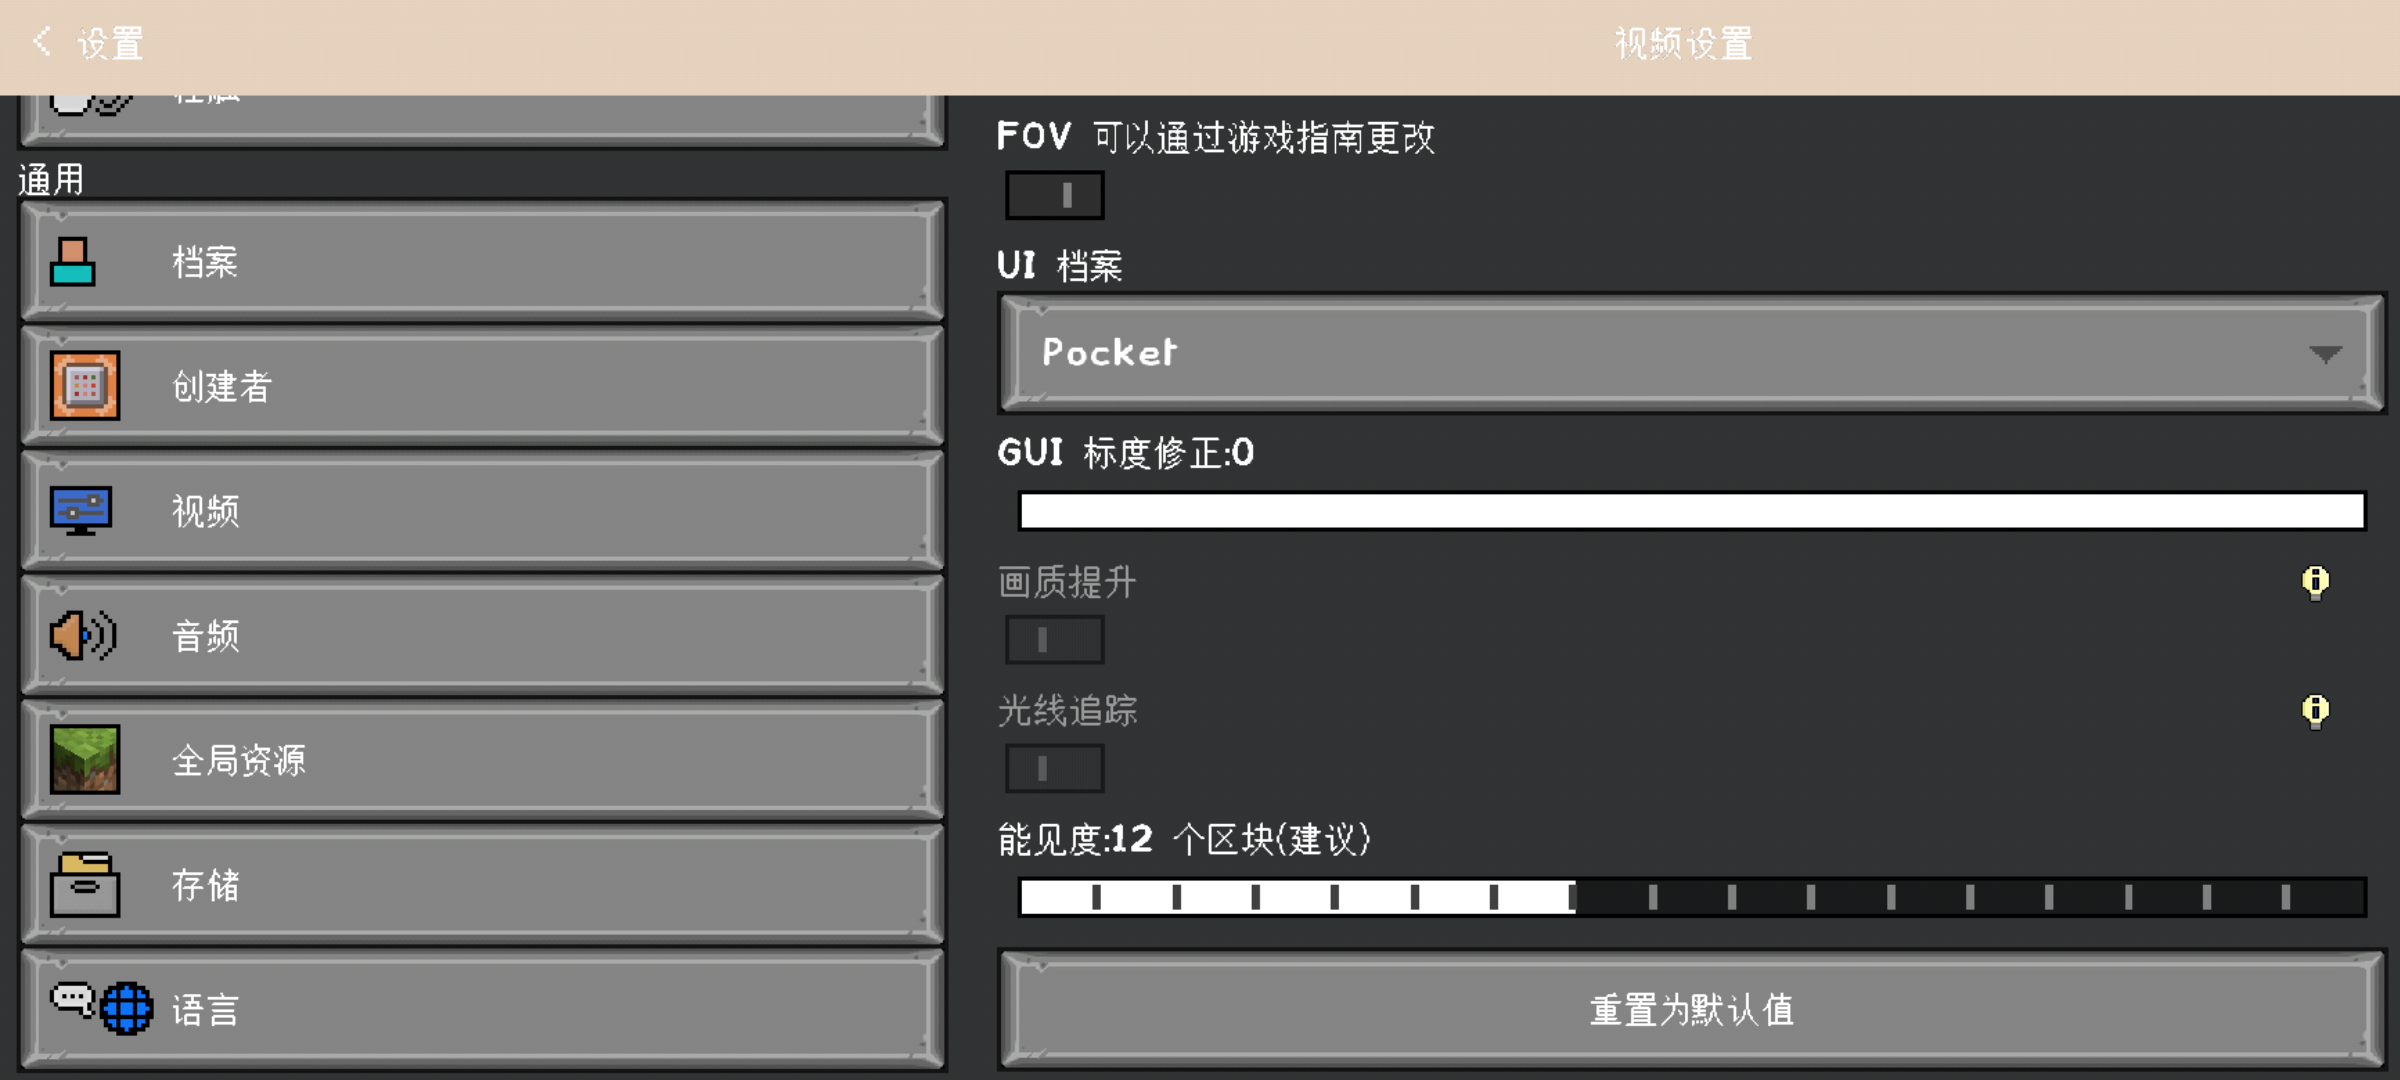Click the 档案 profile character icon
The image size is (2400, 1080).
pyautogui.click(x=73, y=262)
